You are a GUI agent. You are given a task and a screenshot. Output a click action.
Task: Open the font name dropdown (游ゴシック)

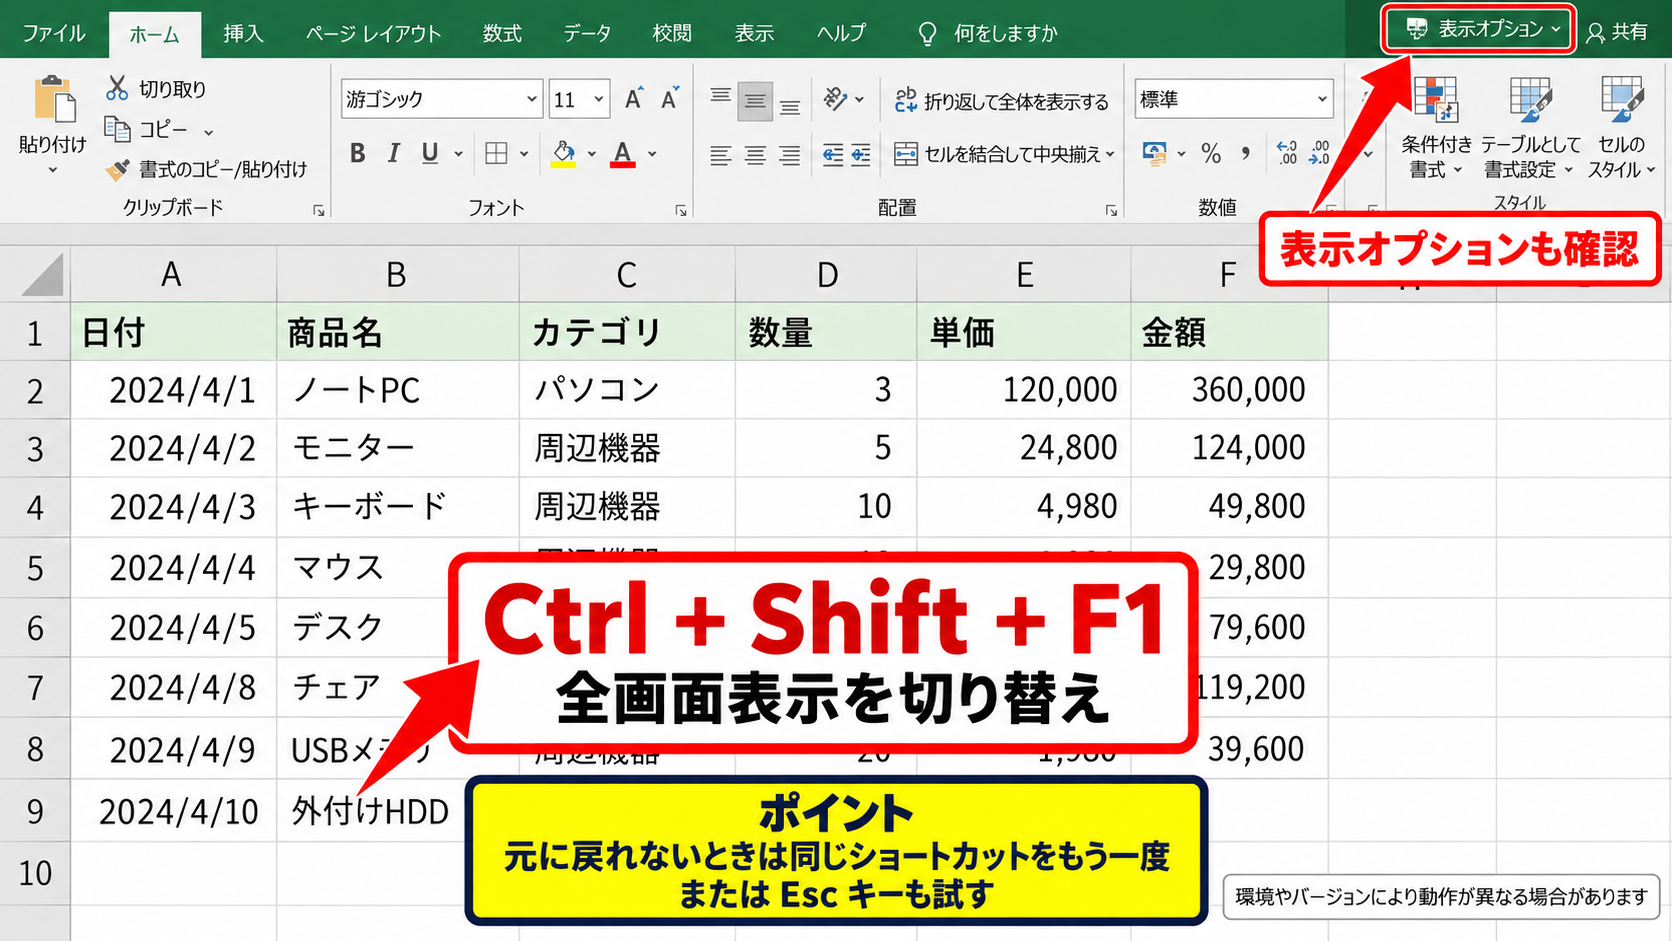coord(531,99)
